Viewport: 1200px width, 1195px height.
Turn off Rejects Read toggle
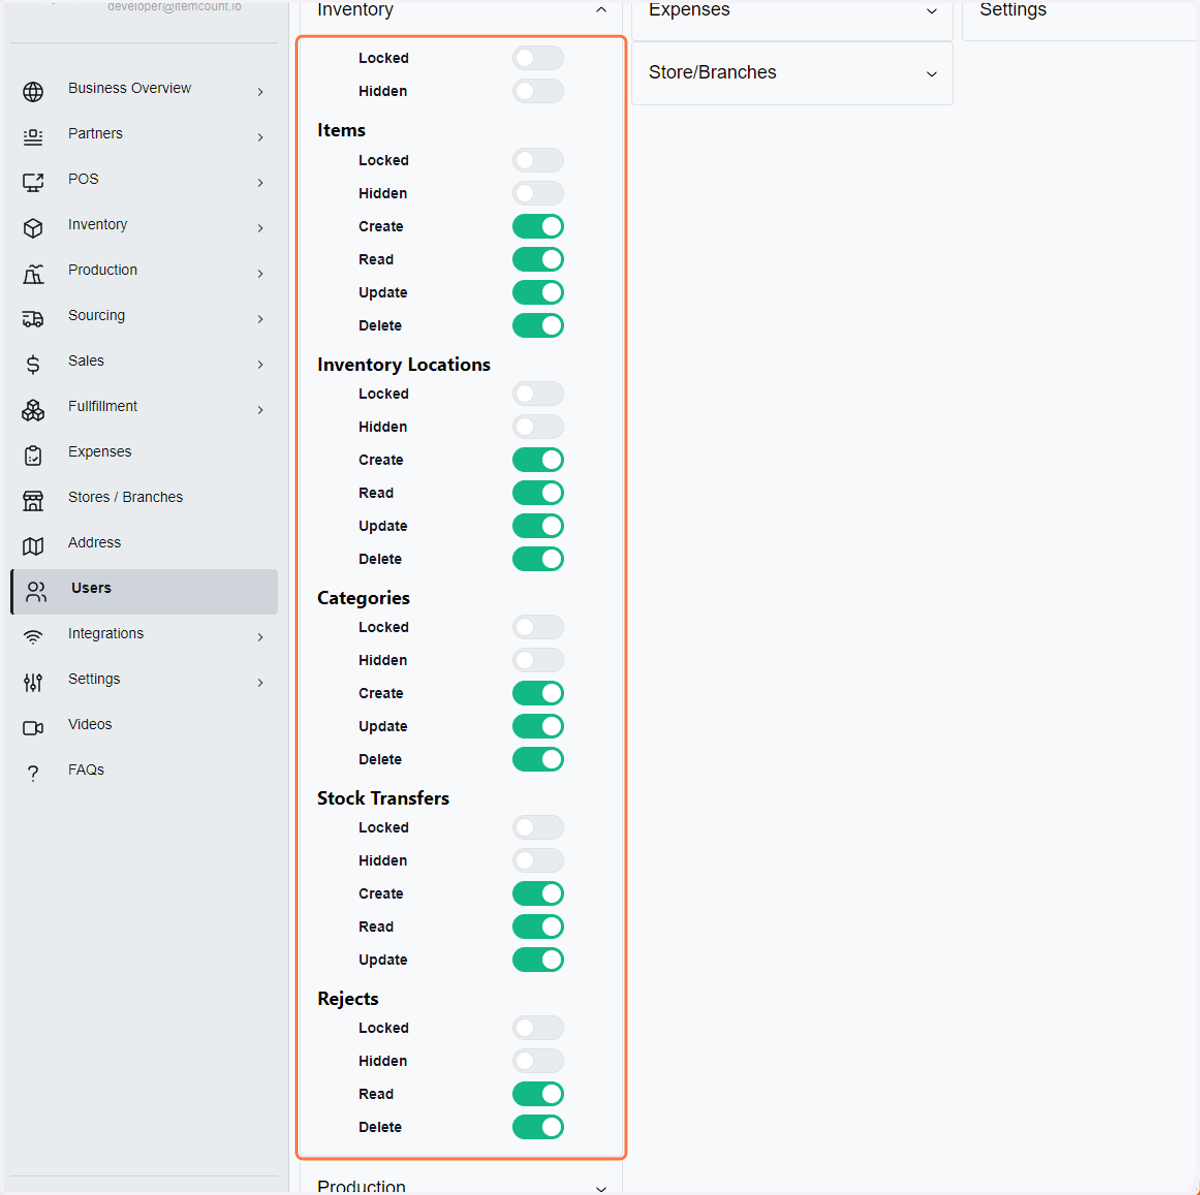coord(538,1094)
